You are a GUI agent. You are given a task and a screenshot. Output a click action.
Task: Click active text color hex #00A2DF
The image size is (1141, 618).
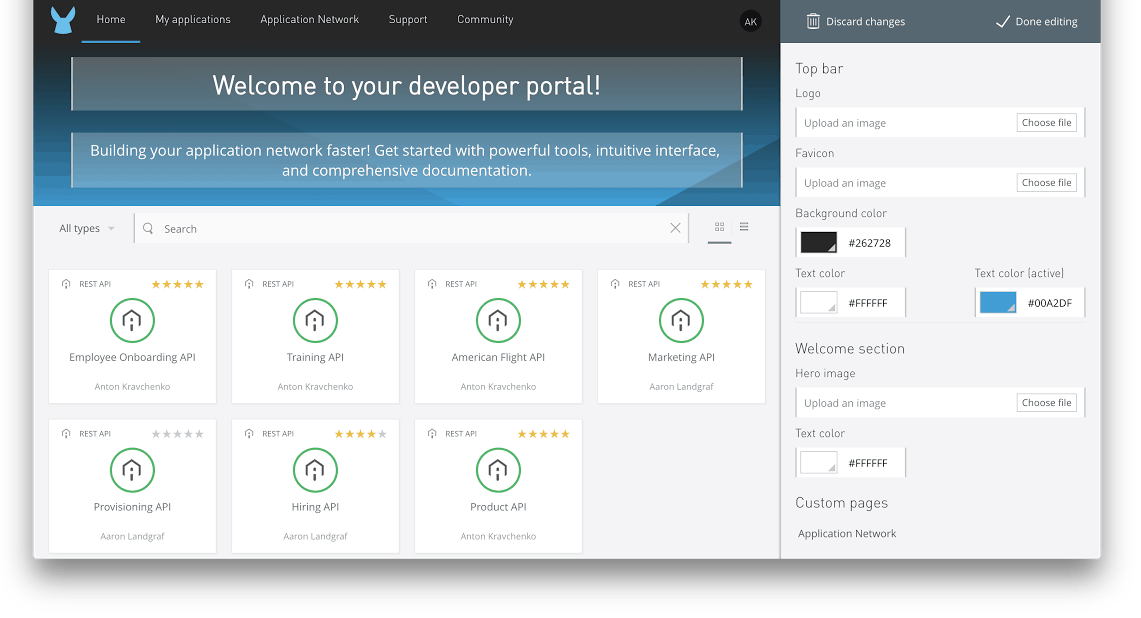pos(1049,303)
